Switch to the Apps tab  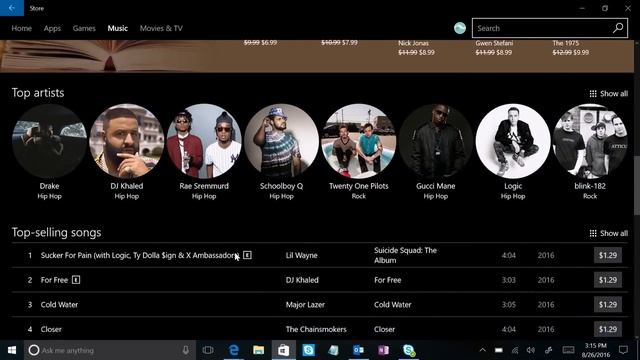[52, 28]
